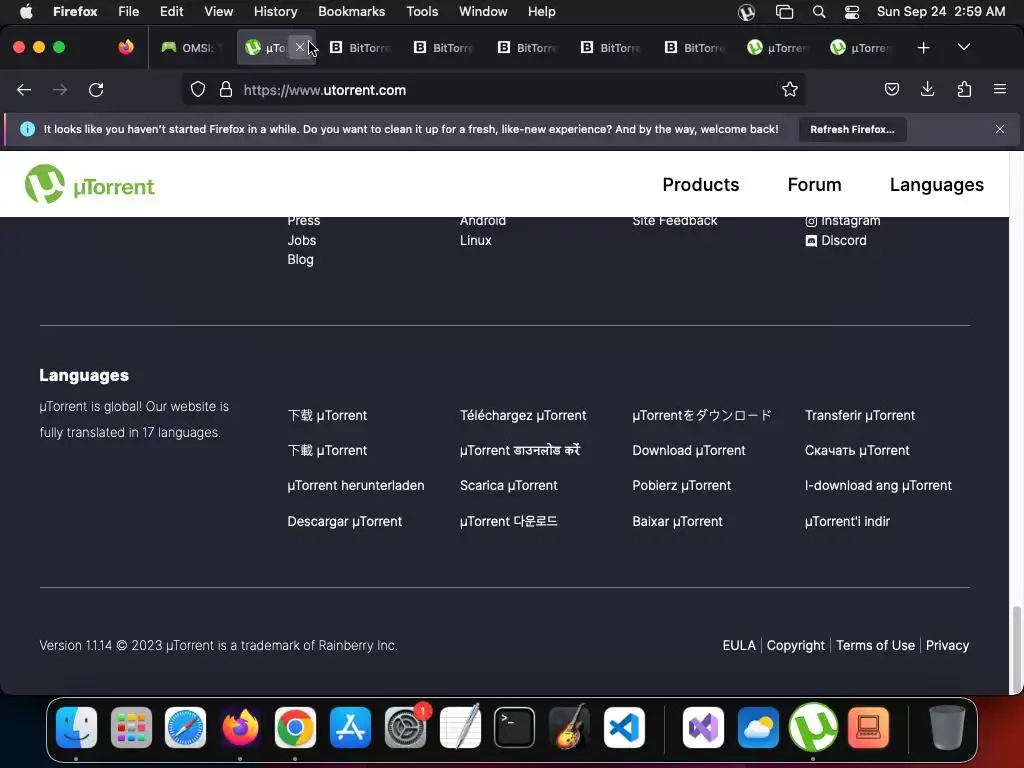Open Terminal from the Dock
The image size is (1024, 768).
tap(514, 727)
